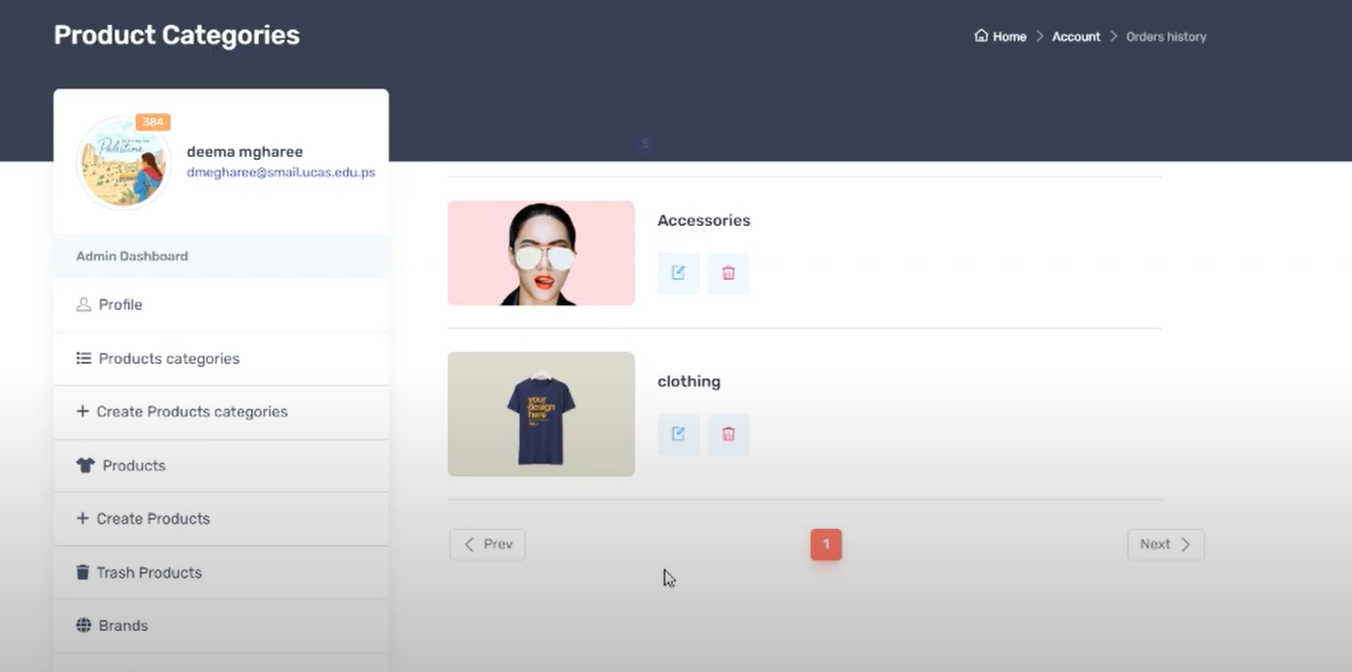The height and width of the screenshot is (672, 1352).
Task: Click the Prev pagination button
Action: coord(487,544)
